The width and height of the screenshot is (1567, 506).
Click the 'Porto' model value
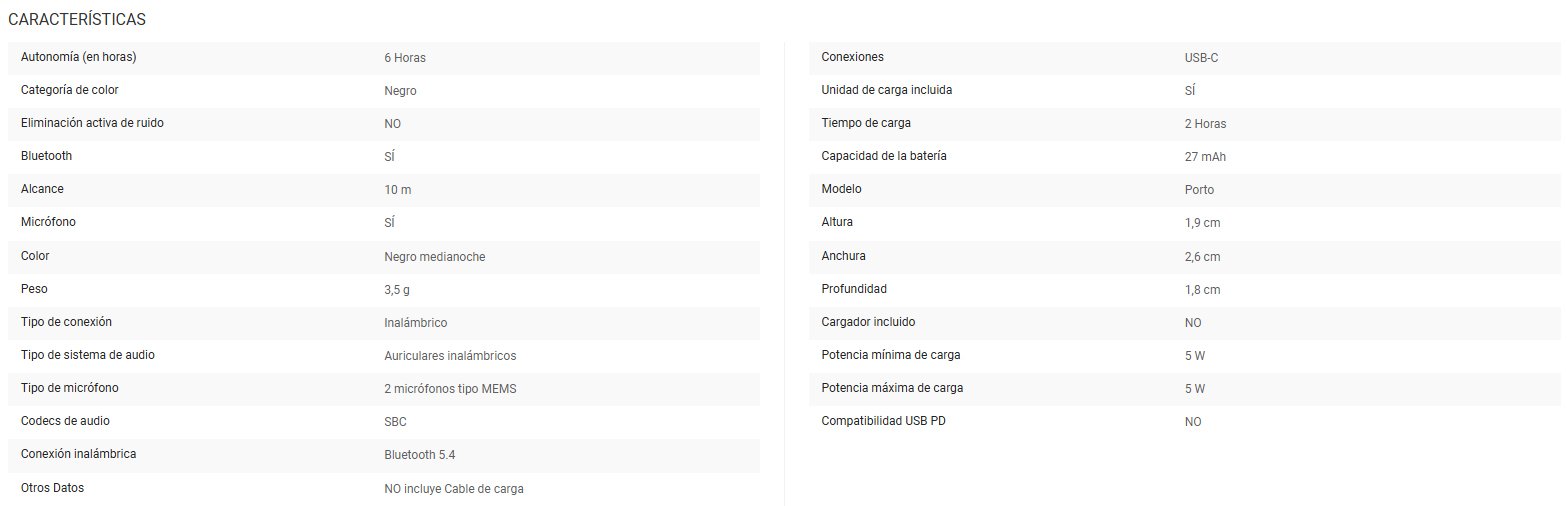(1199, 190)
